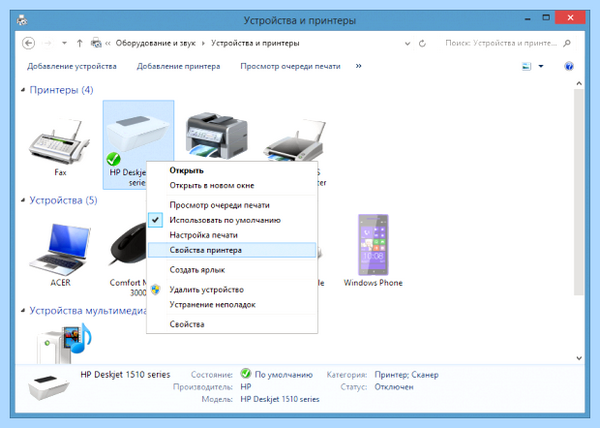This screenshot has width=600, height=428.
Task: Click the По умолчанию state value
Action: [x=284, y=375]
